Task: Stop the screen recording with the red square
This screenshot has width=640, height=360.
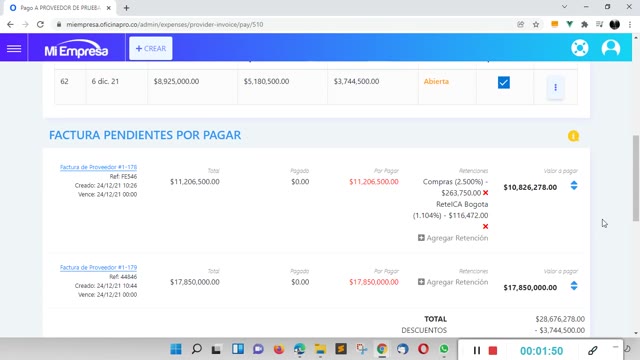Action: [x=493, y=351]
